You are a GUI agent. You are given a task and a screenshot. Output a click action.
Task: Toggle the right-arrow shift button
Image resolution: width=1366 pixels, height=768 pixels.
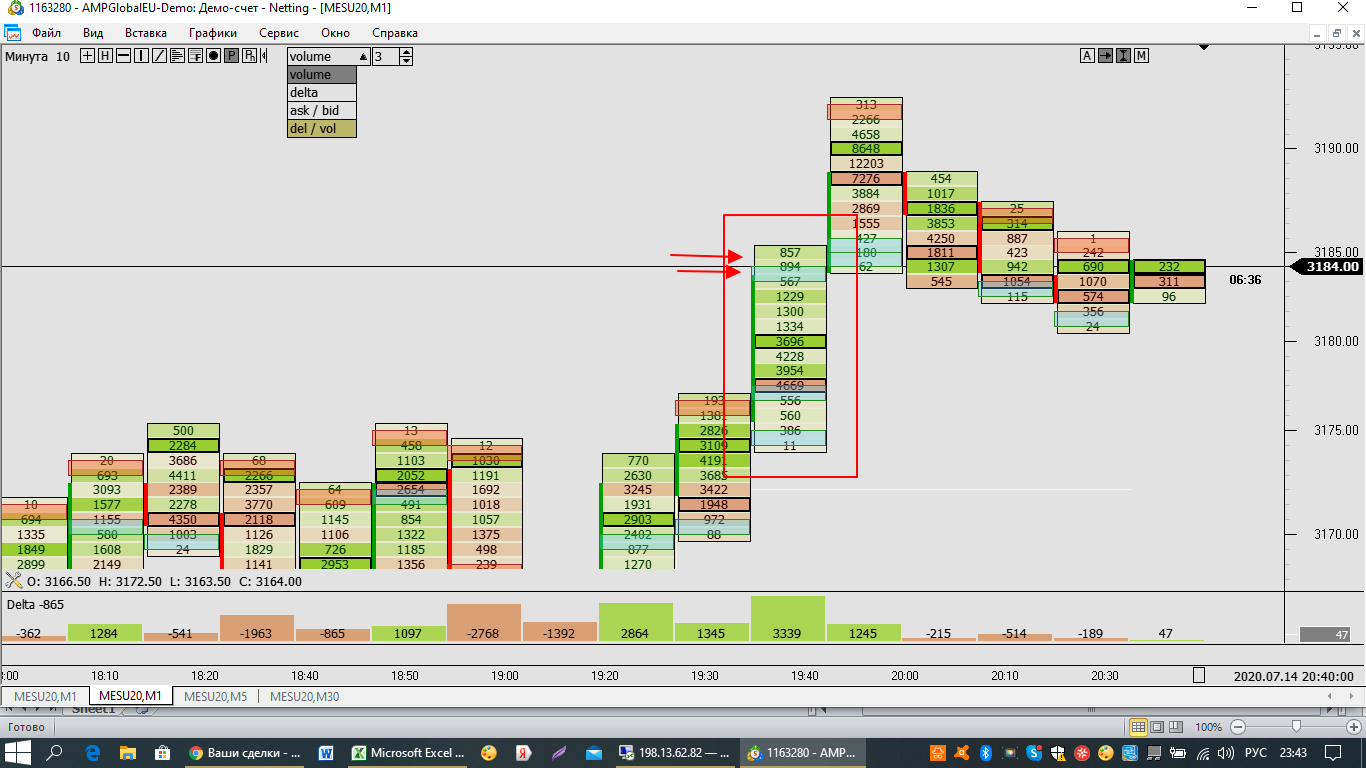(x=1105, y=56)
